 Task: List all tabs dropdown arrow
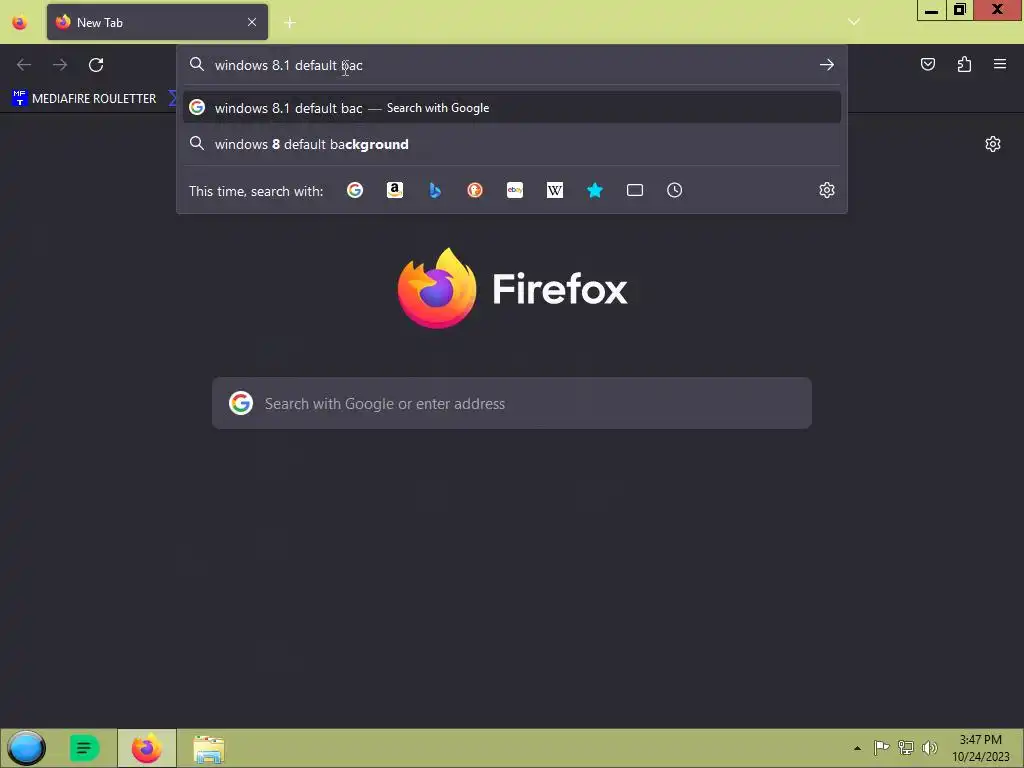(x=854, y=22)
